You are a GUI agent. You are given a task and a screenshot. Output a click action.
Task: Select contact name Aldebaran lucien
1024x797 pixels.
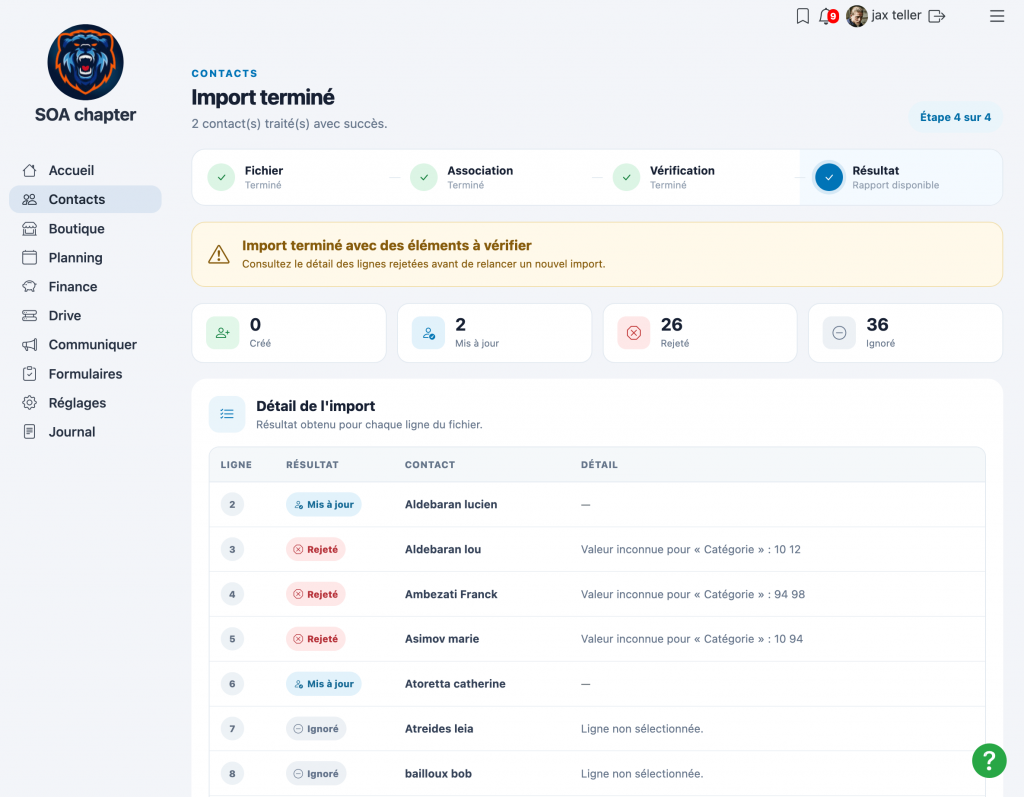point(451,504)
